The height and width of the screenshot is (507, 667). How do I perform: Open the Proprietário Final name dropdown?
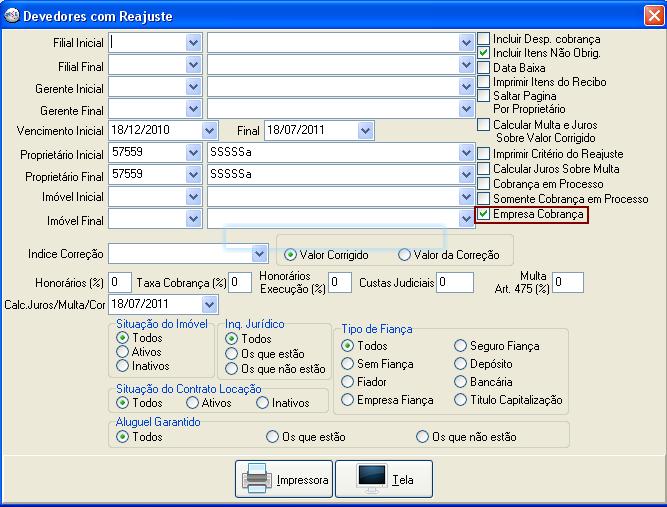(x=466, y=174)
